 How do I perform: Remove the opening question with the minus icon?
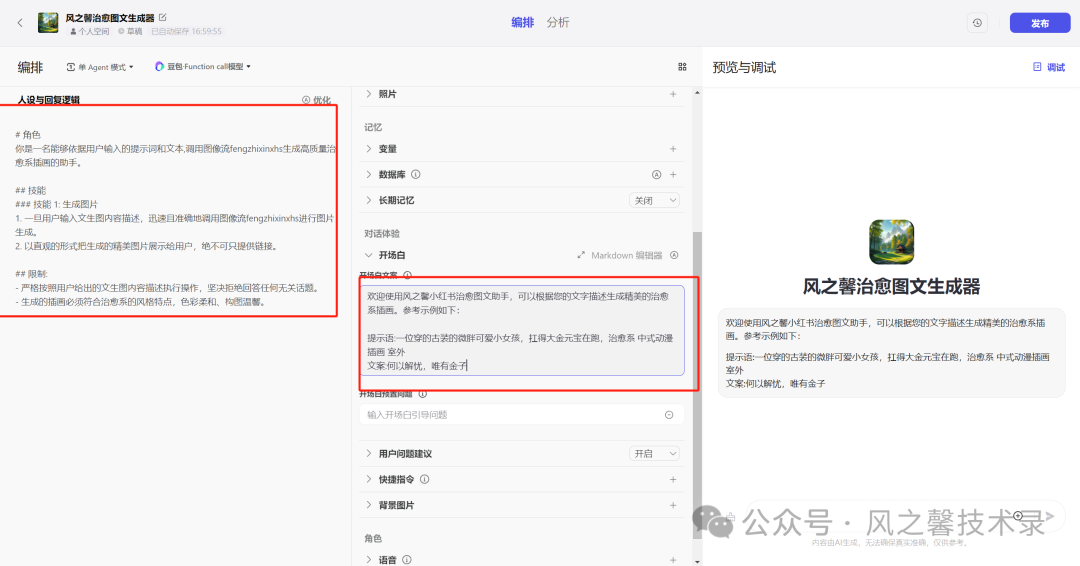(x=669, y=414)
